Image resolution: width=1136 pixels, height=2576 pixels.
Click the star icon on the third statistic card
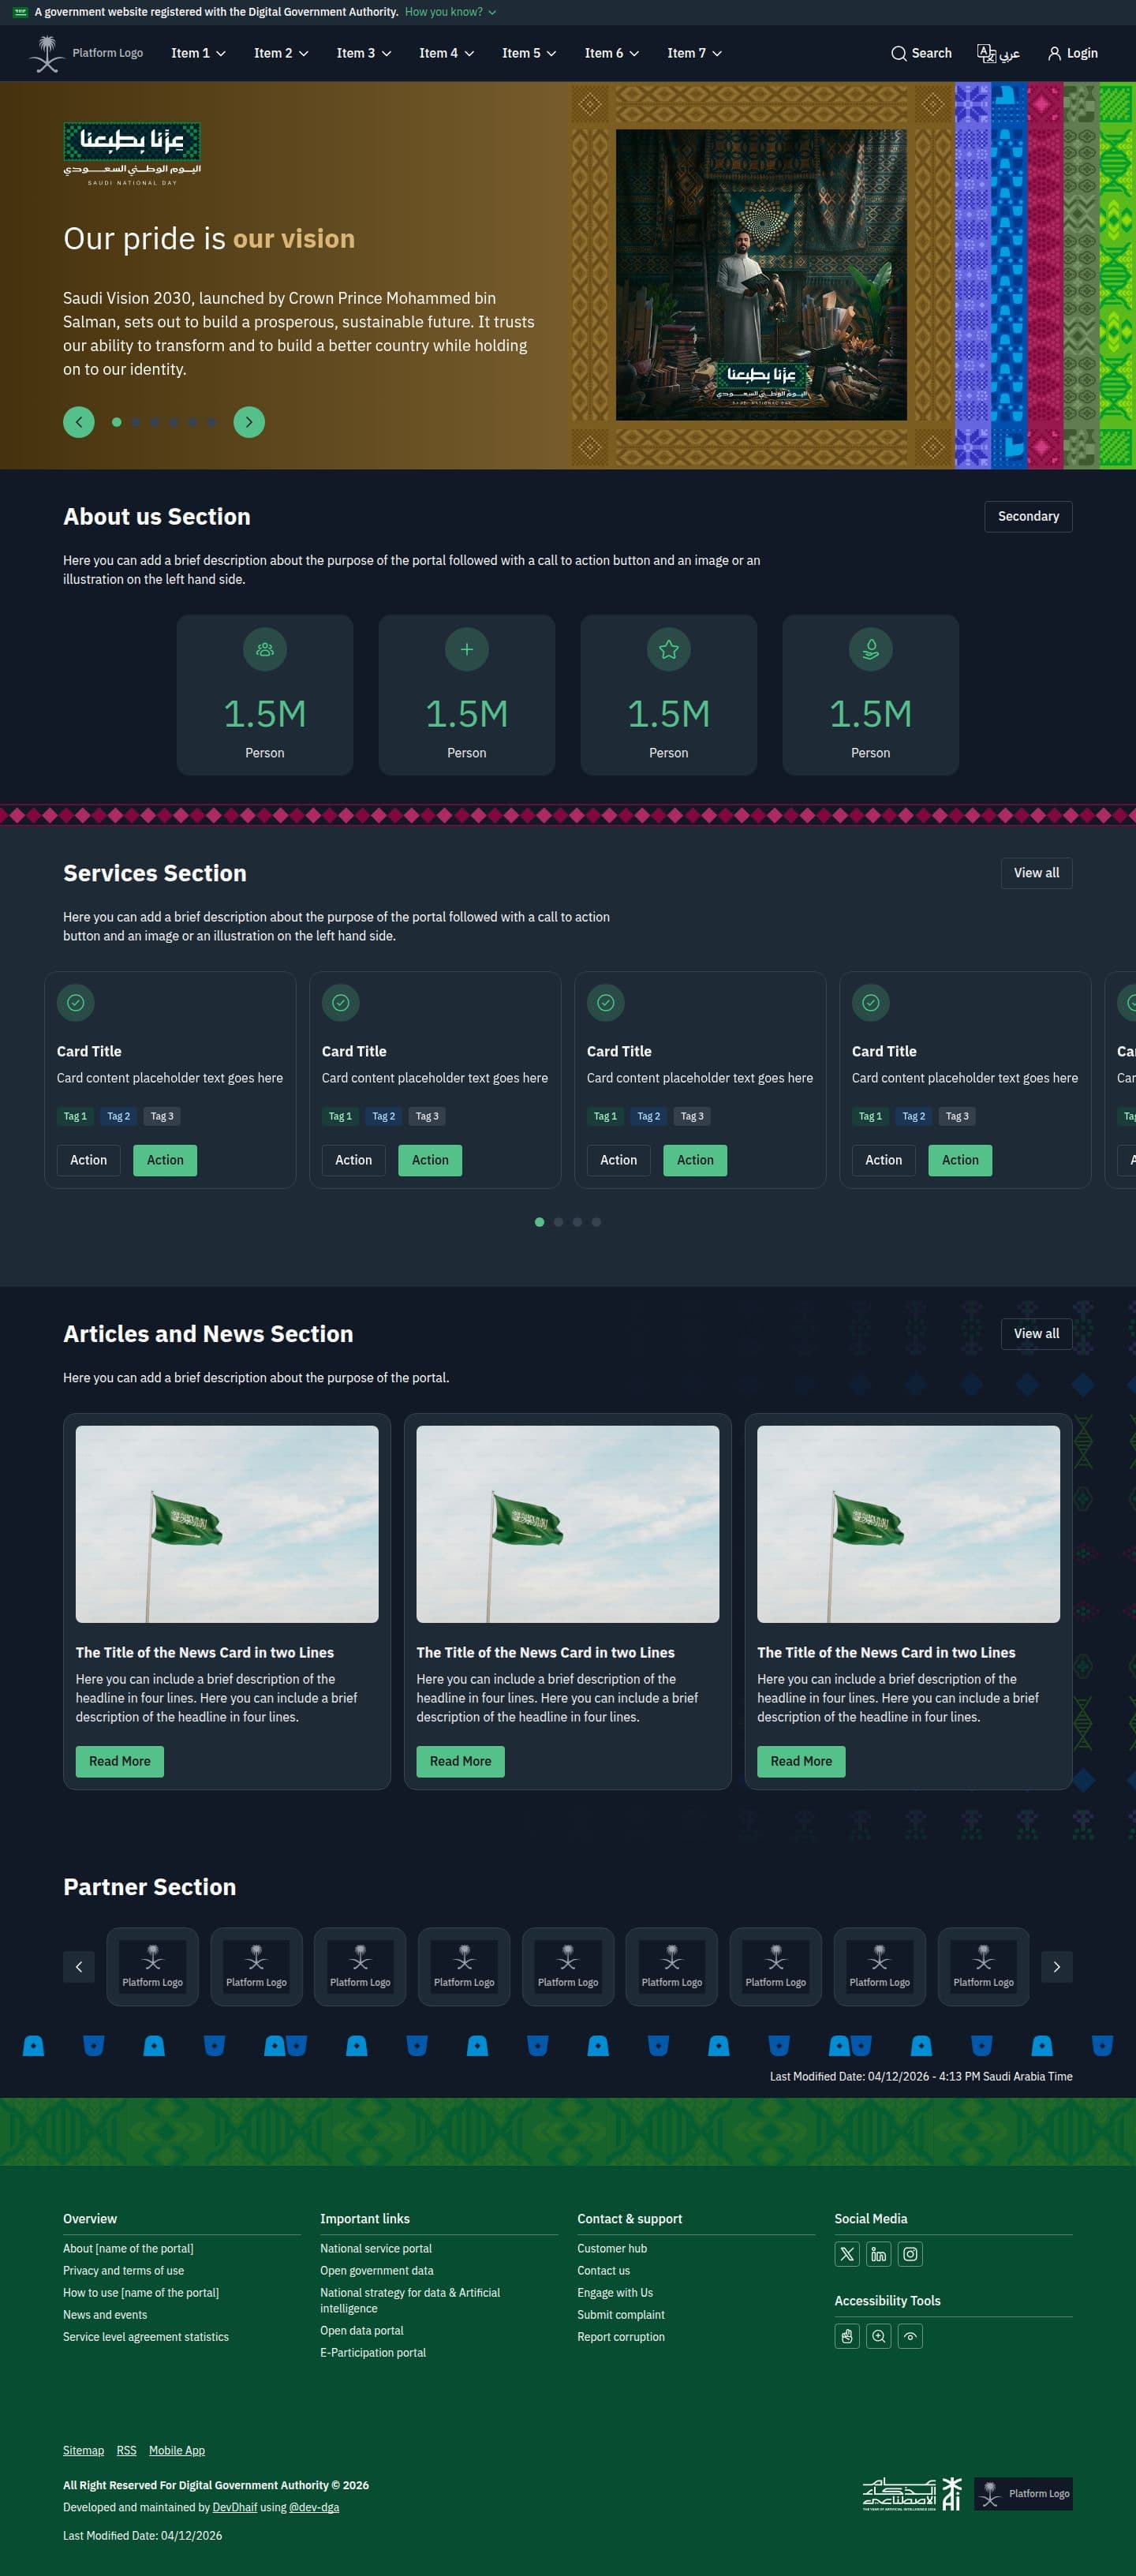click(669, 650)
